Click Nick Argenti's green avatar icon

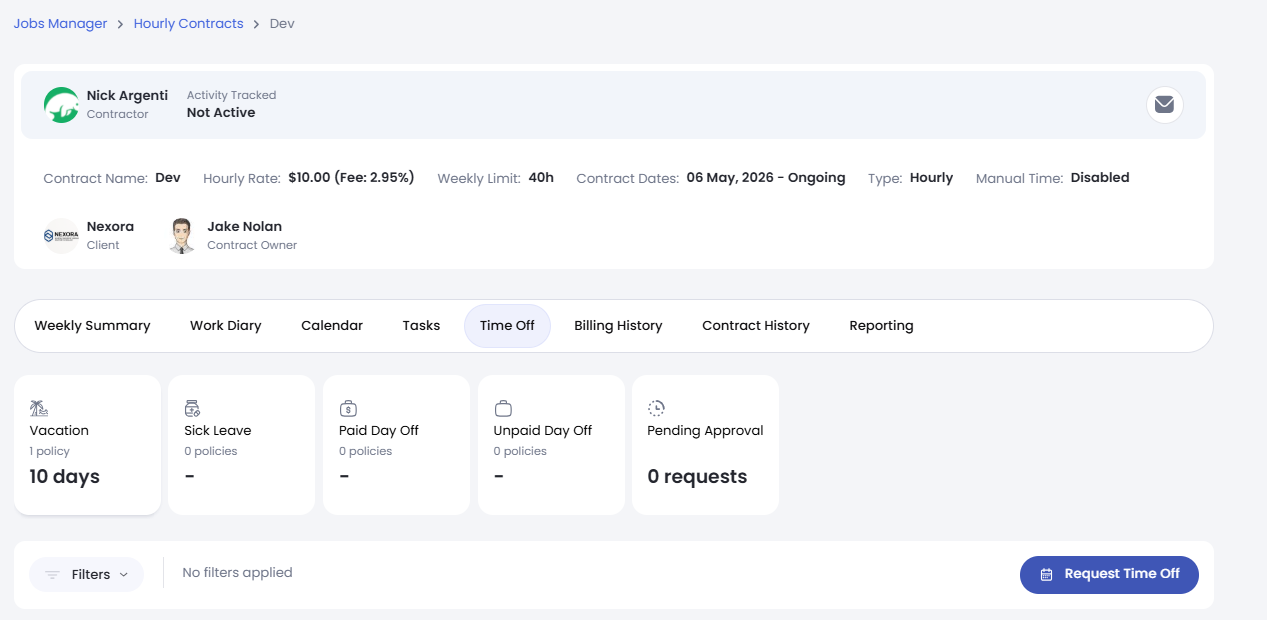[x=61, y=104]
